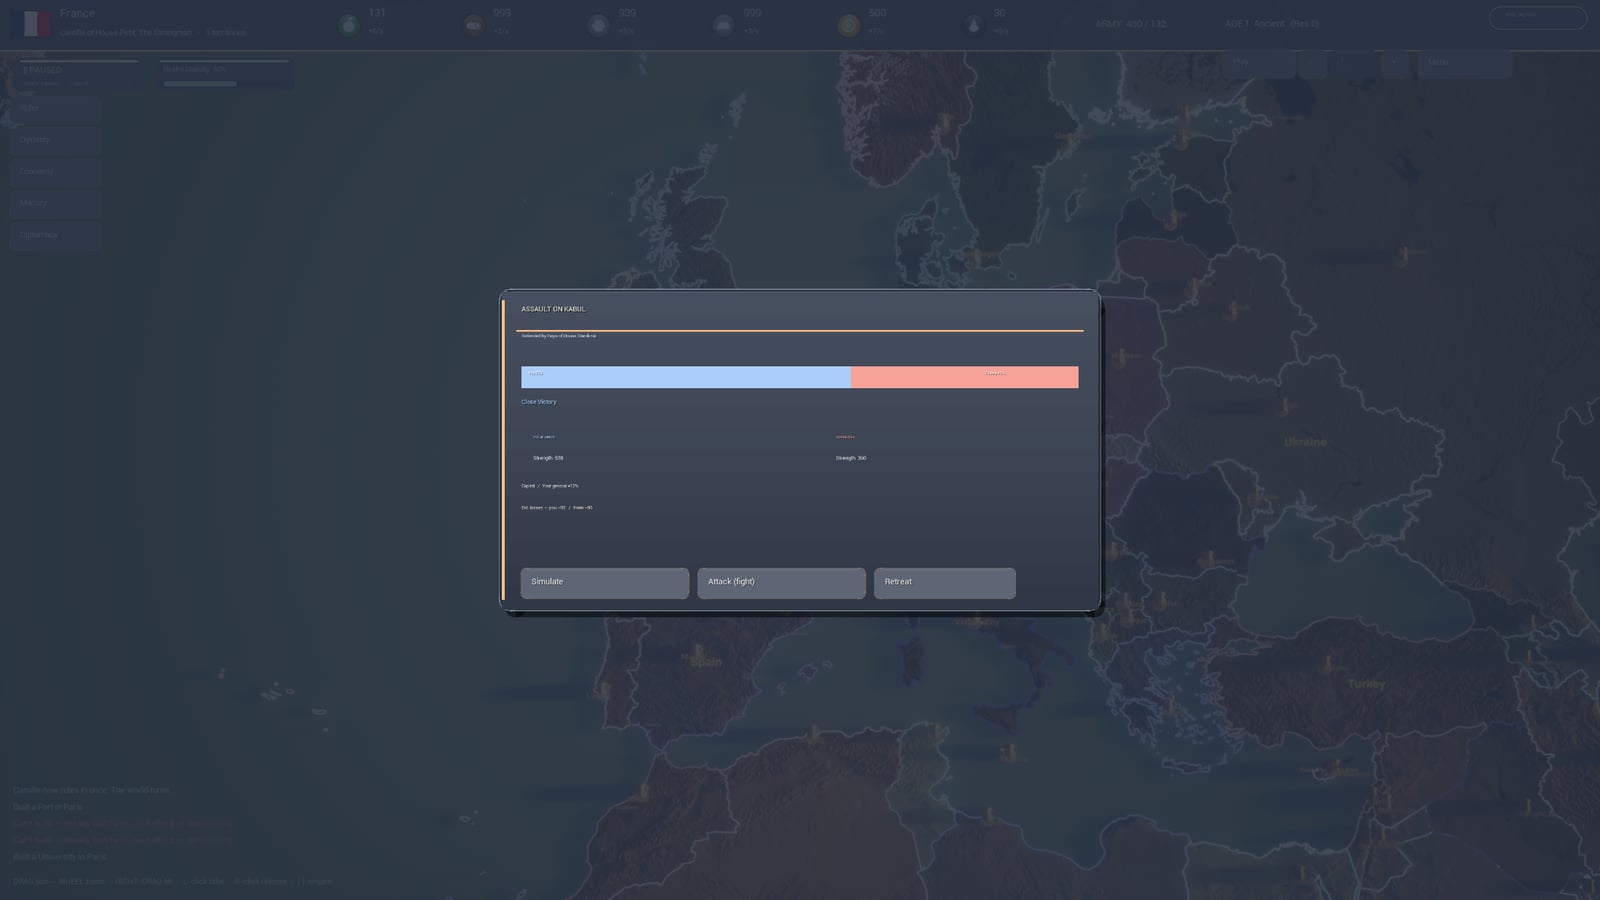The image size is (1600, 900).
Task: Click the Simulate battle button
Action: pyautogui.click(x=604, y=583)
